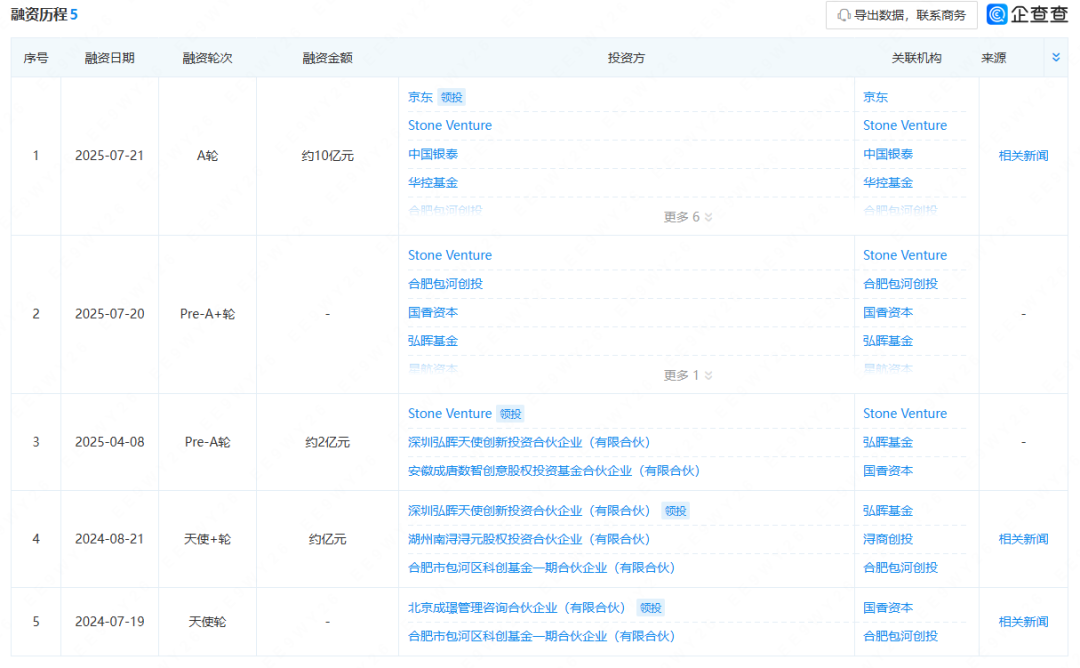The height and width of the screenshot is (668, 1080).
Task: Click the date 2025-07-21
Action: [x=110, y=156]
